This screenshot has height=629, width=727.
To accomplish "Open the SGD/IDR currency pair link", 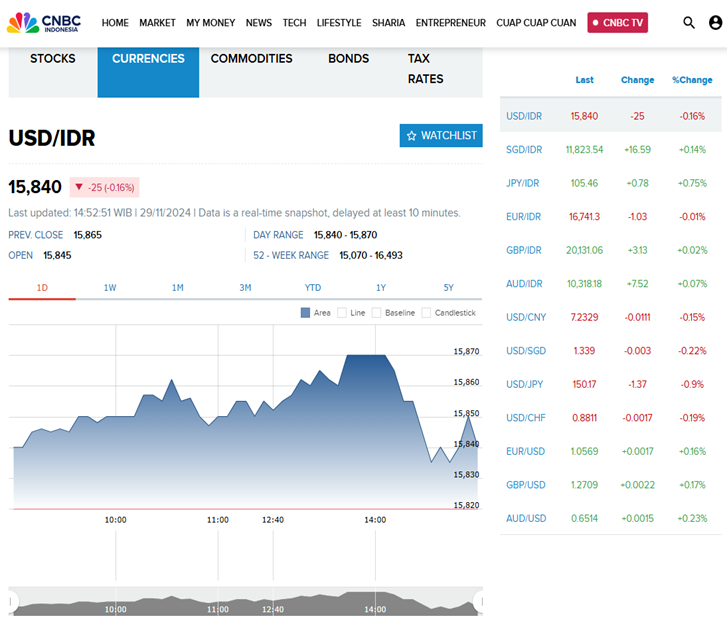I will tap(524, 150).
